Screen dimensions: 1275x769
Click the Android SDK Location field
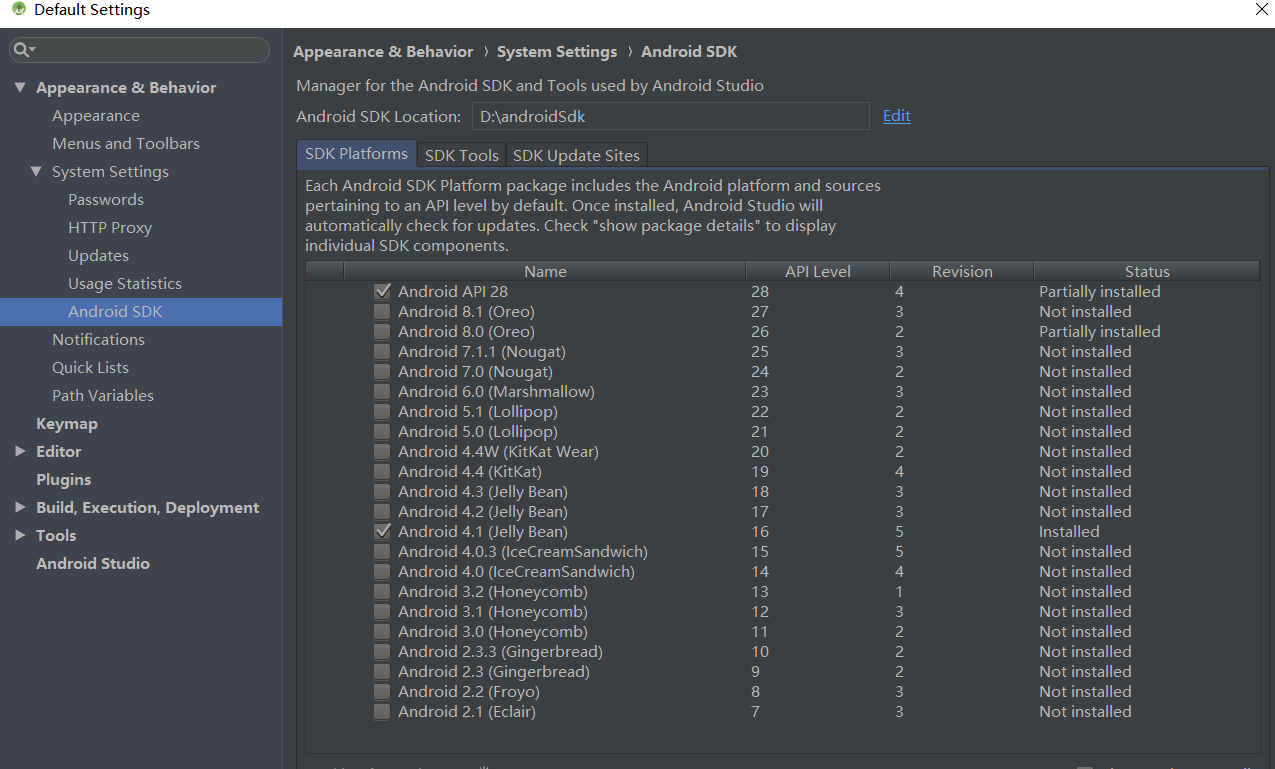(x=670, y=116)
